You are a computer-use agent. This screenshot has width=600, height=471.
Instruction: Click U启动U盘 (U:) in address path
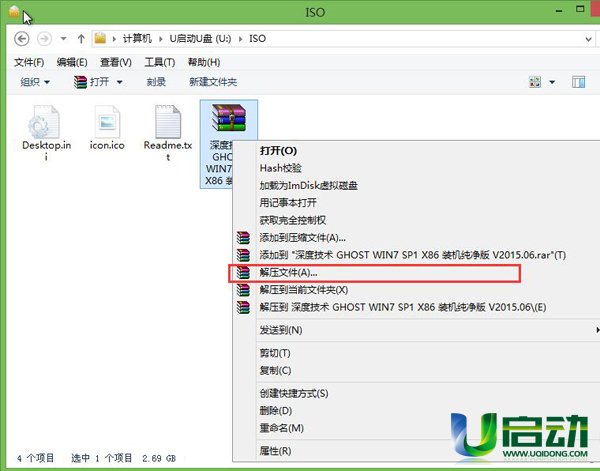click(200, 39)
